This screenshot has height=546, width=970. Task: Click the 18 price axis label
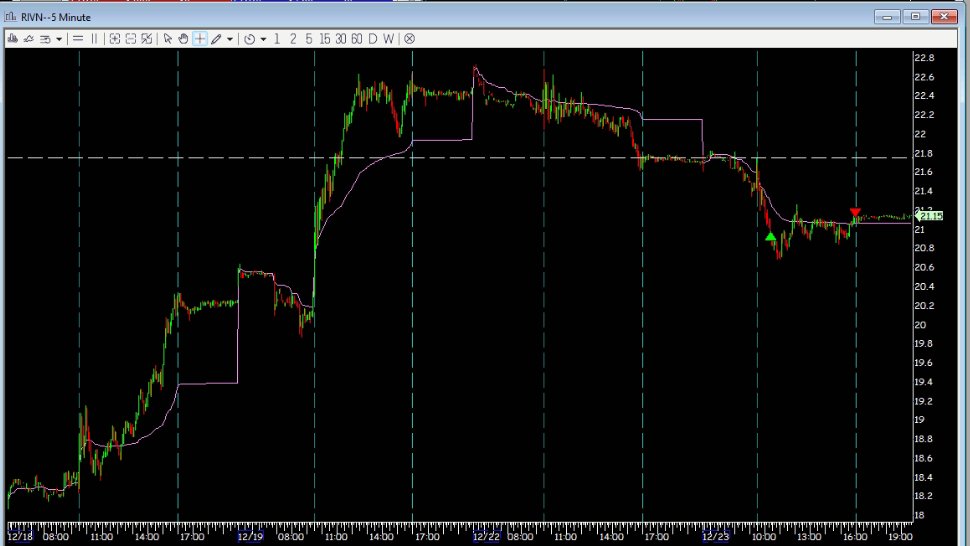[920, 515]
